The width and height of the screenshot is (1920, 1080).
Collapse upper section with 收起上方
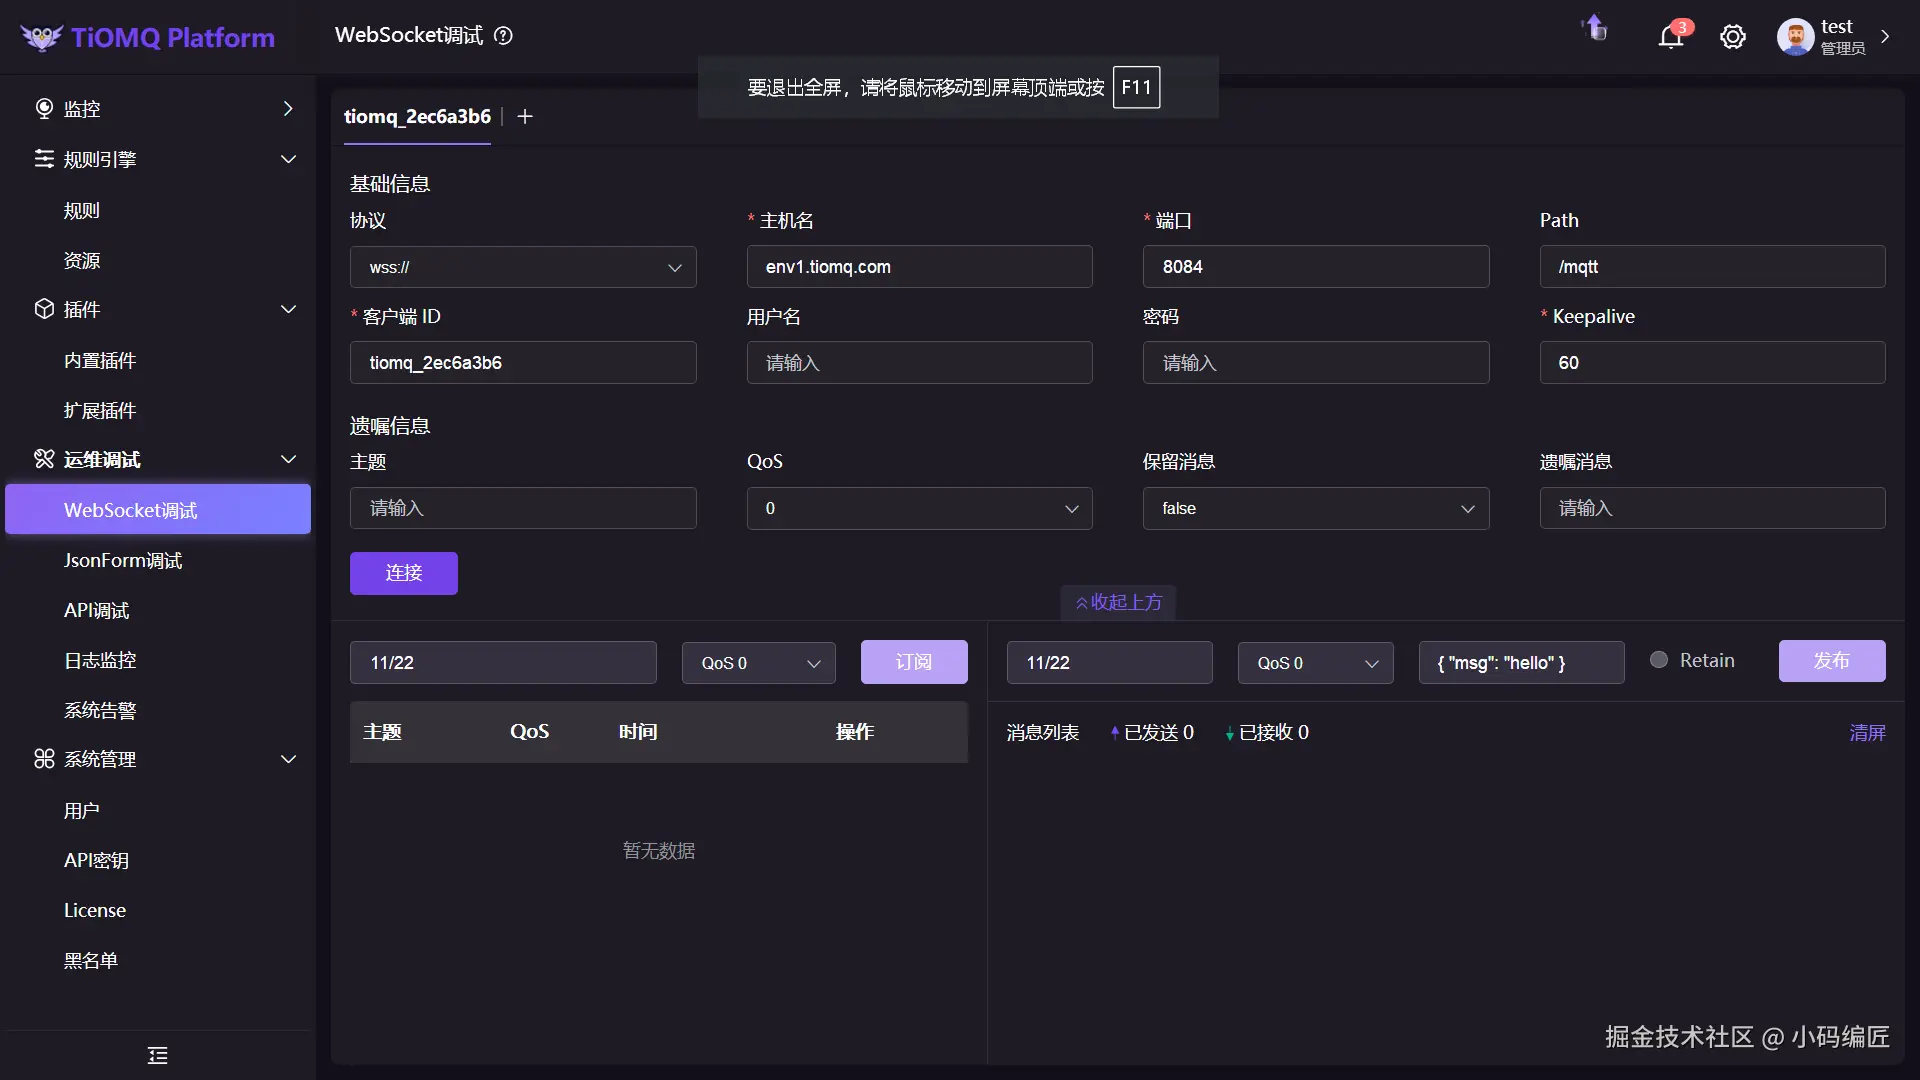(1118, 602)
